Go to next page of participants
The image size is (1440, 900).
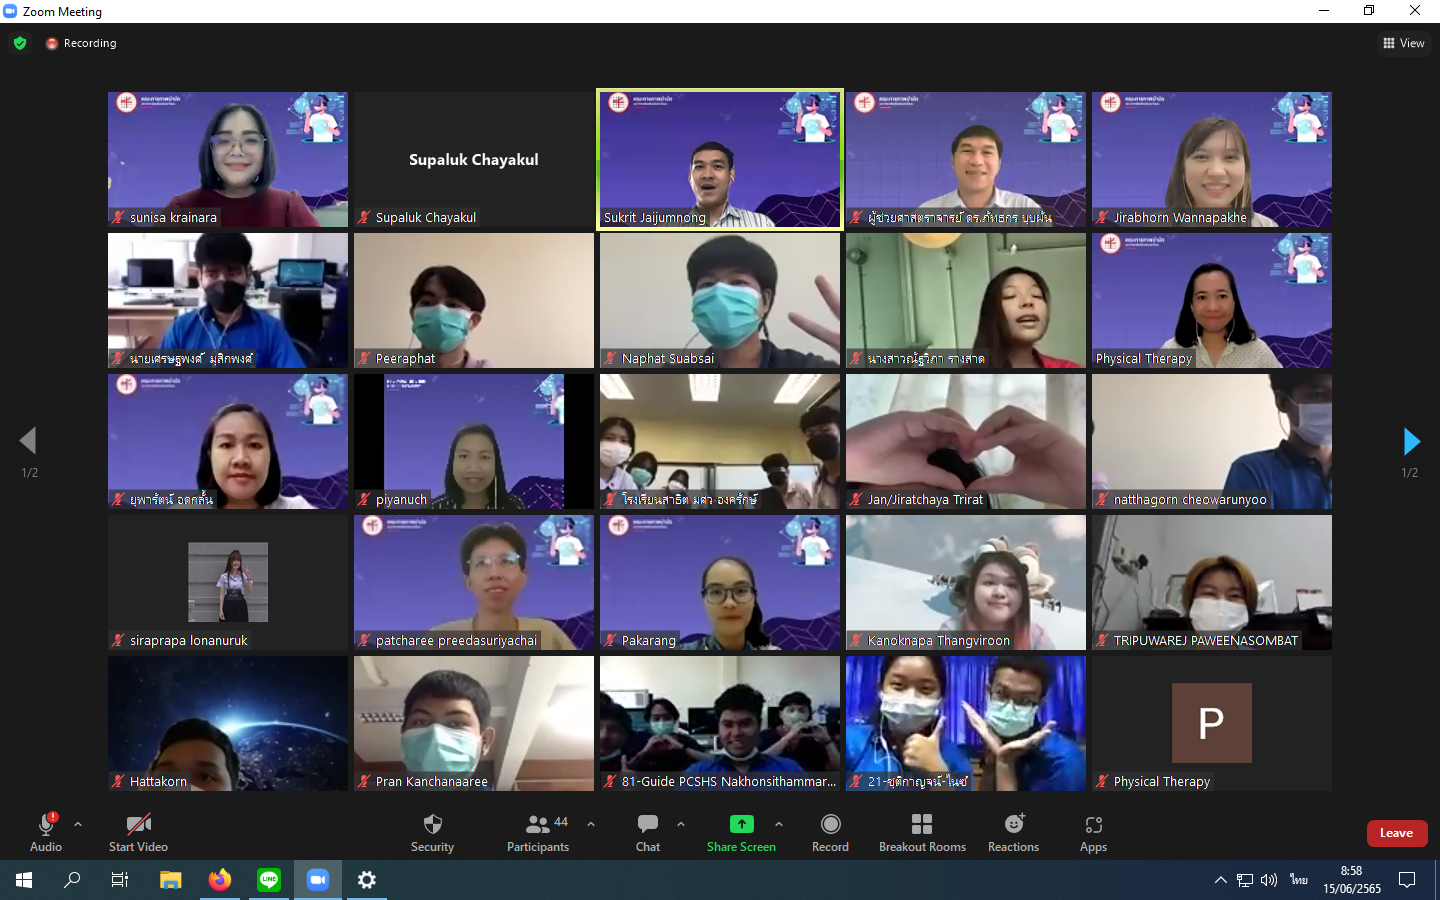click(1410, 441)
